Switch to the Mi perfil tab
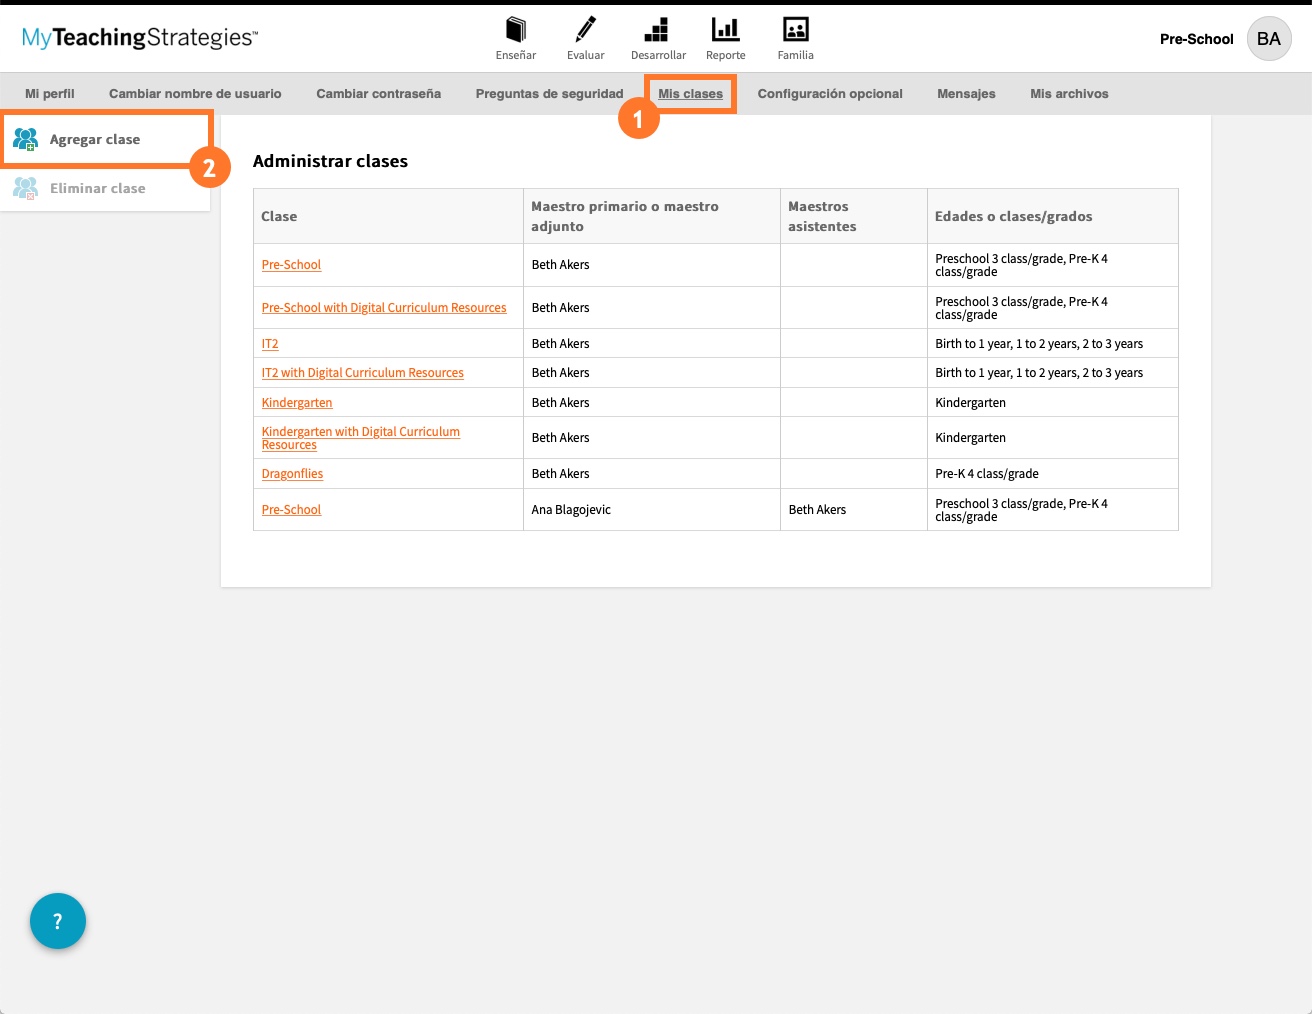 (x=49, y=93)
